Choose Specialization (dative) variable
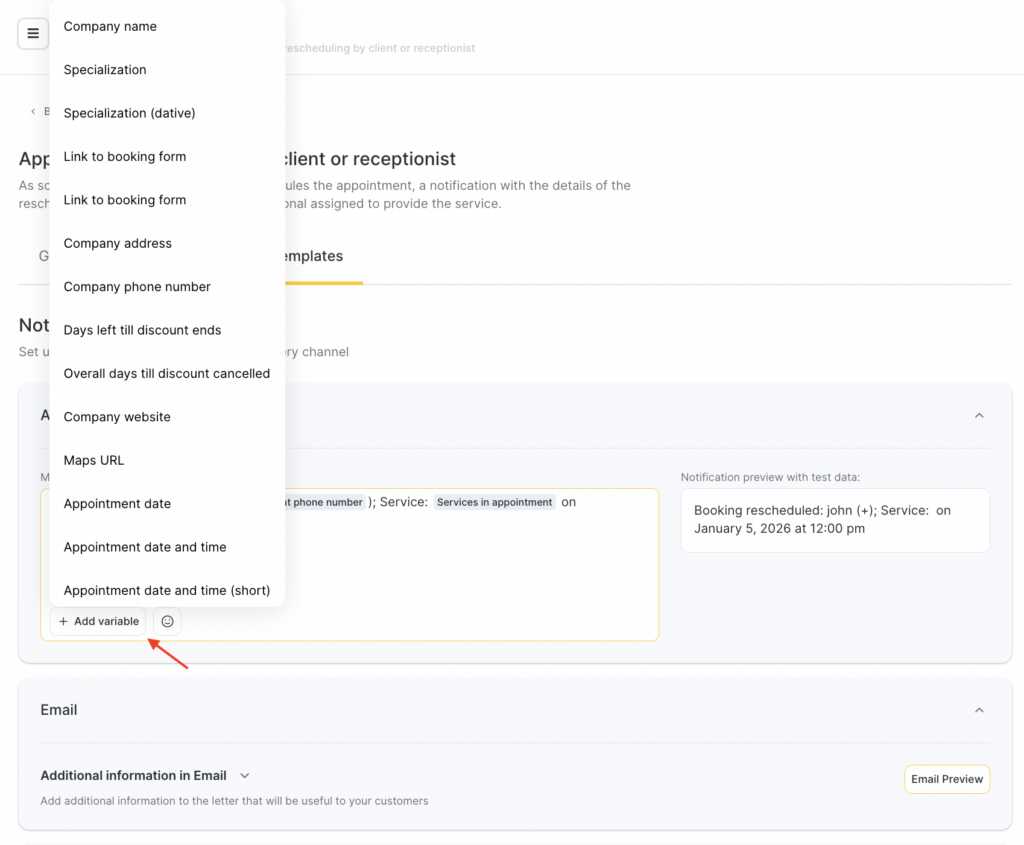Image resolution: width=1024 pixels, height=845 pixels. [x=129, y=113]
